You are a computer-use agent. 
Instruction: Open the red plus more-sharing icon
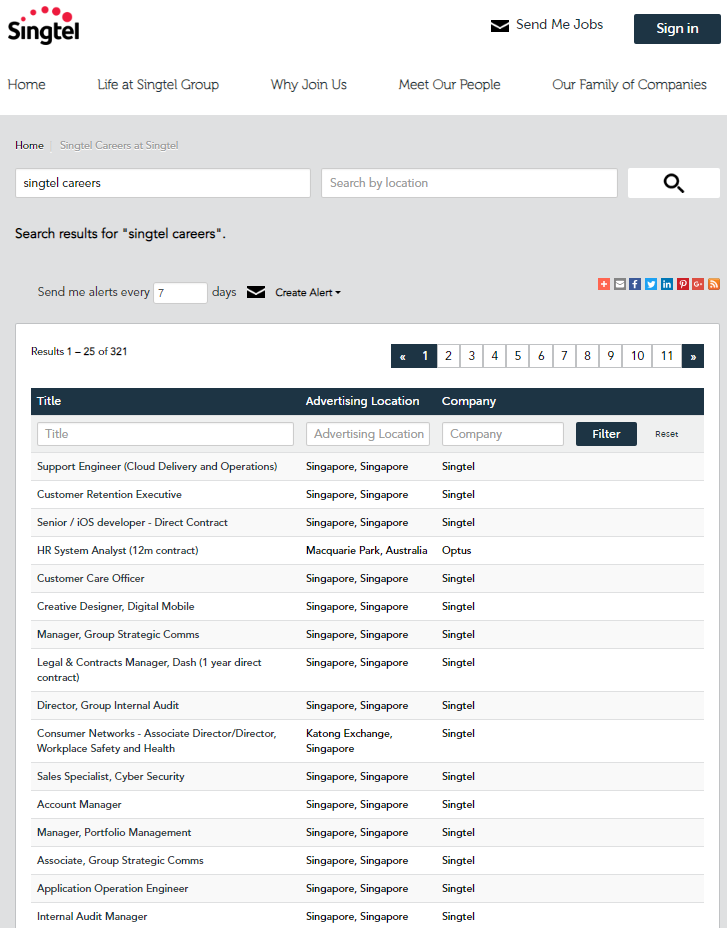(604, 284)
